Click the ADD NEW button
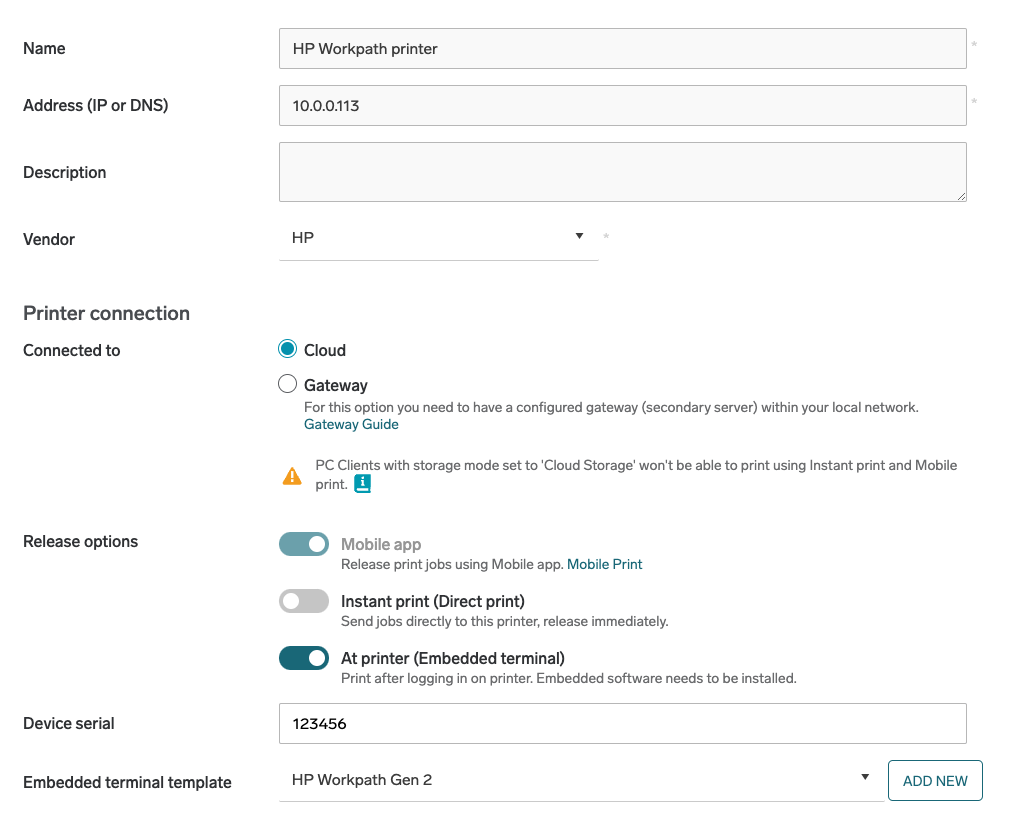 tap(935, 781)
